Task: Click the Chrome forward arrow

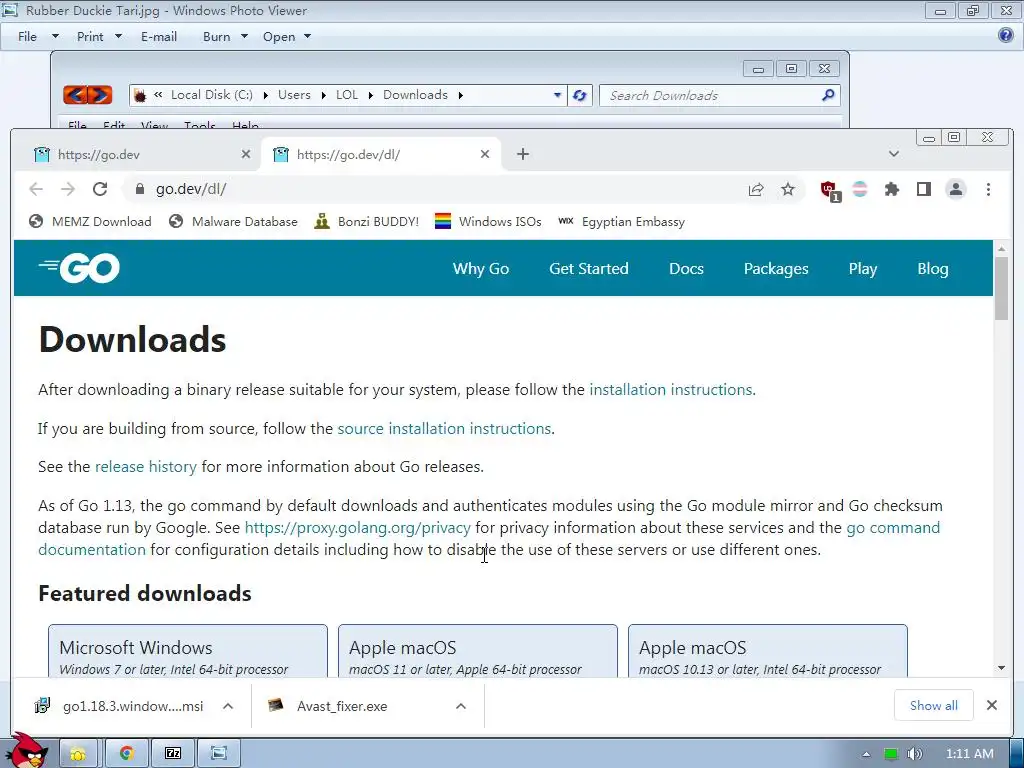Action: pyautogui.click(x=68, y=189)
